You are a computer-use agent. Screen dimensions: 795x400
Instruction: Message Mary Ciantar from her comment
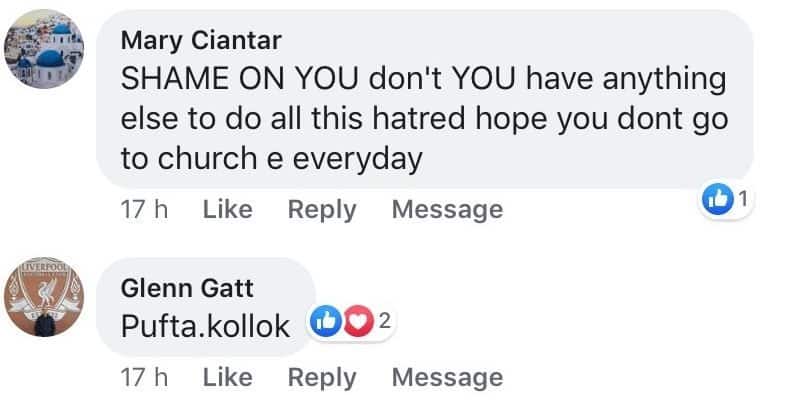click(x=447, y=210)
